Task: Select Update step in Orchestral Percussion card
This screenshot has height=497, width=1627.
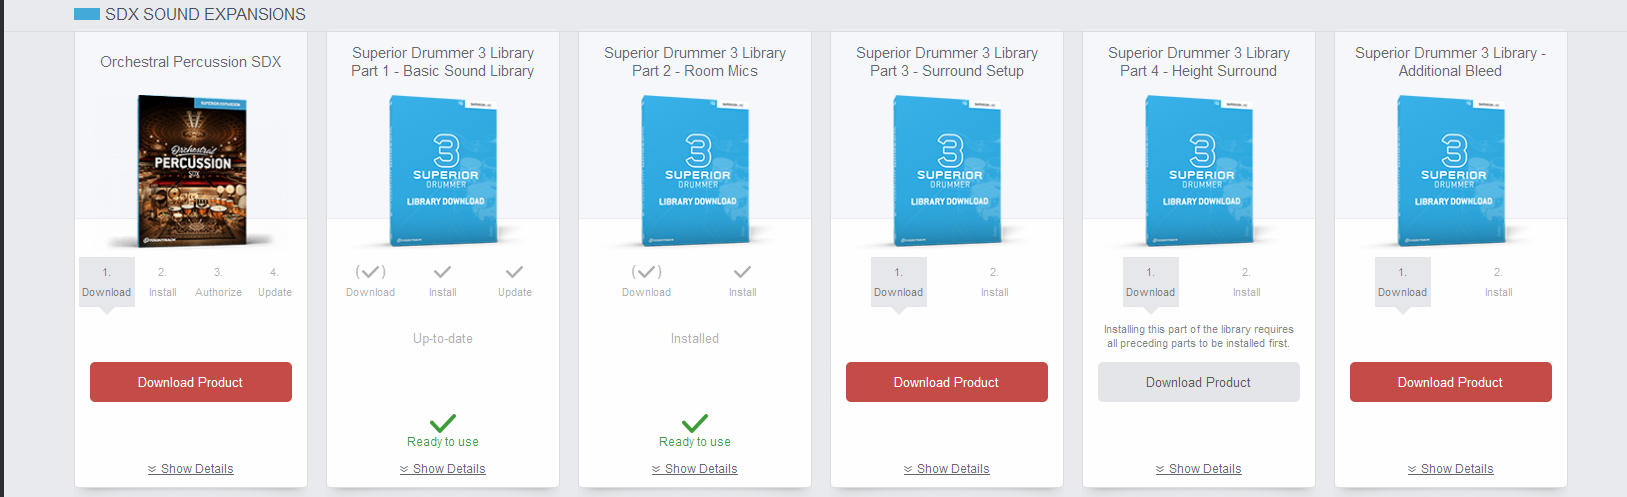Action: [x=275, y=282]
